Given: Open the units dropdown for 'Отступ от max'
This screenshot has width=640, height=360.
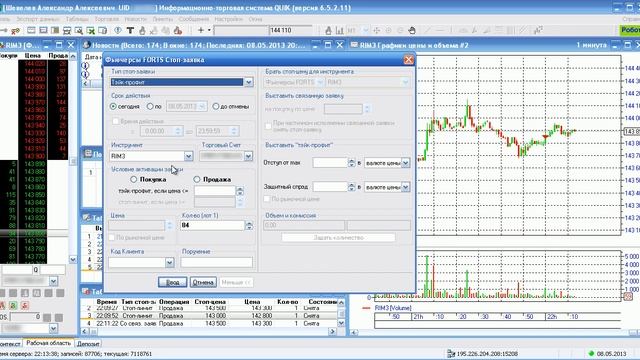Looking at the screenshot, I should 405,163.
